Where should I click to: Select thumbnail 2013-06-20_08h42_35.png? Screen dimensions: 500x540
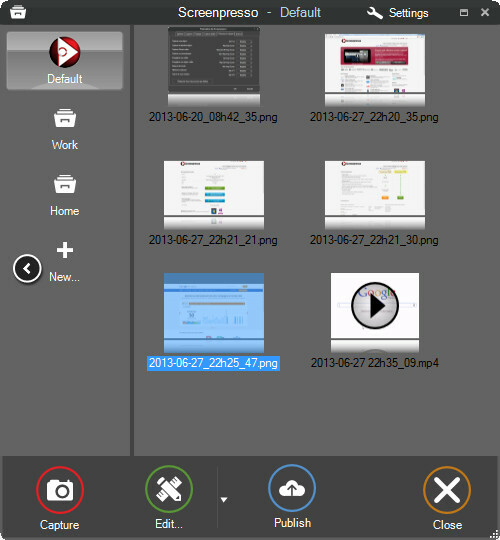(x=214, y=66)
